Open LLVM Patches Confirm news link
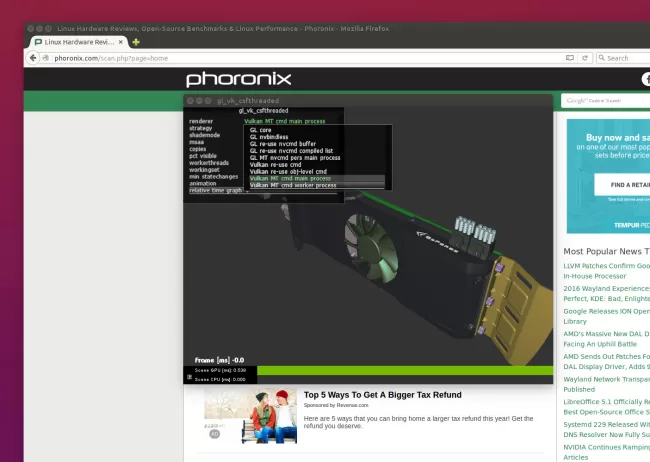 [x=606, y=271]
